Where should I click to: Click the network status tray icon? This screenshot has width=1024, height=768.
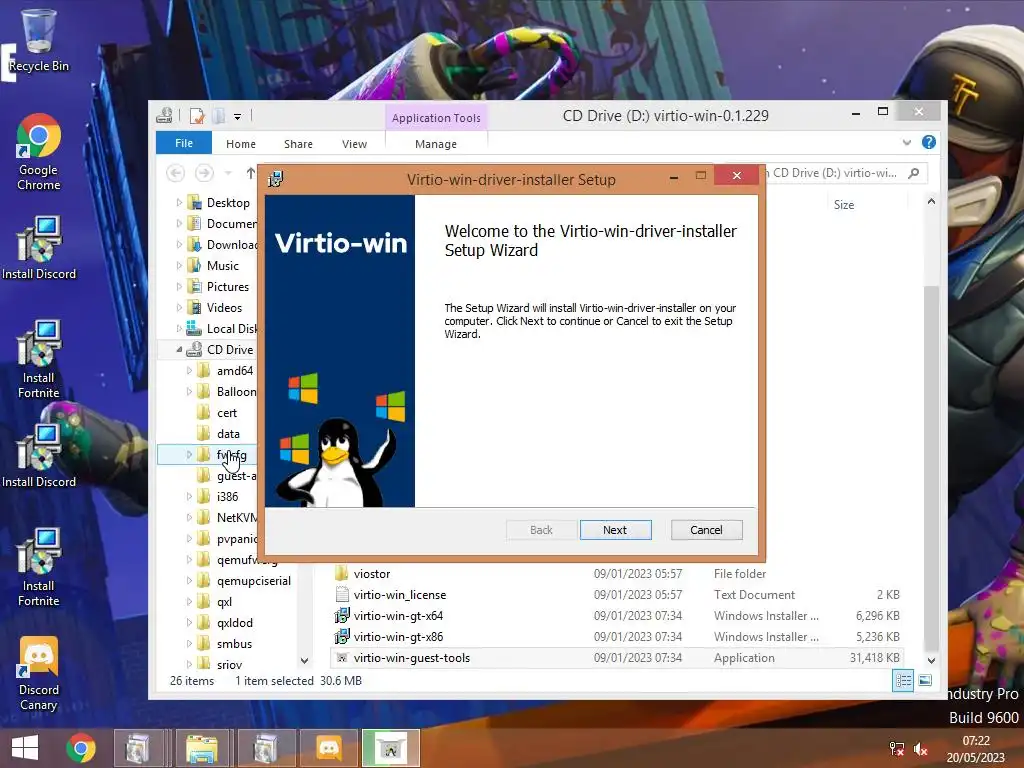pos(897,749)
